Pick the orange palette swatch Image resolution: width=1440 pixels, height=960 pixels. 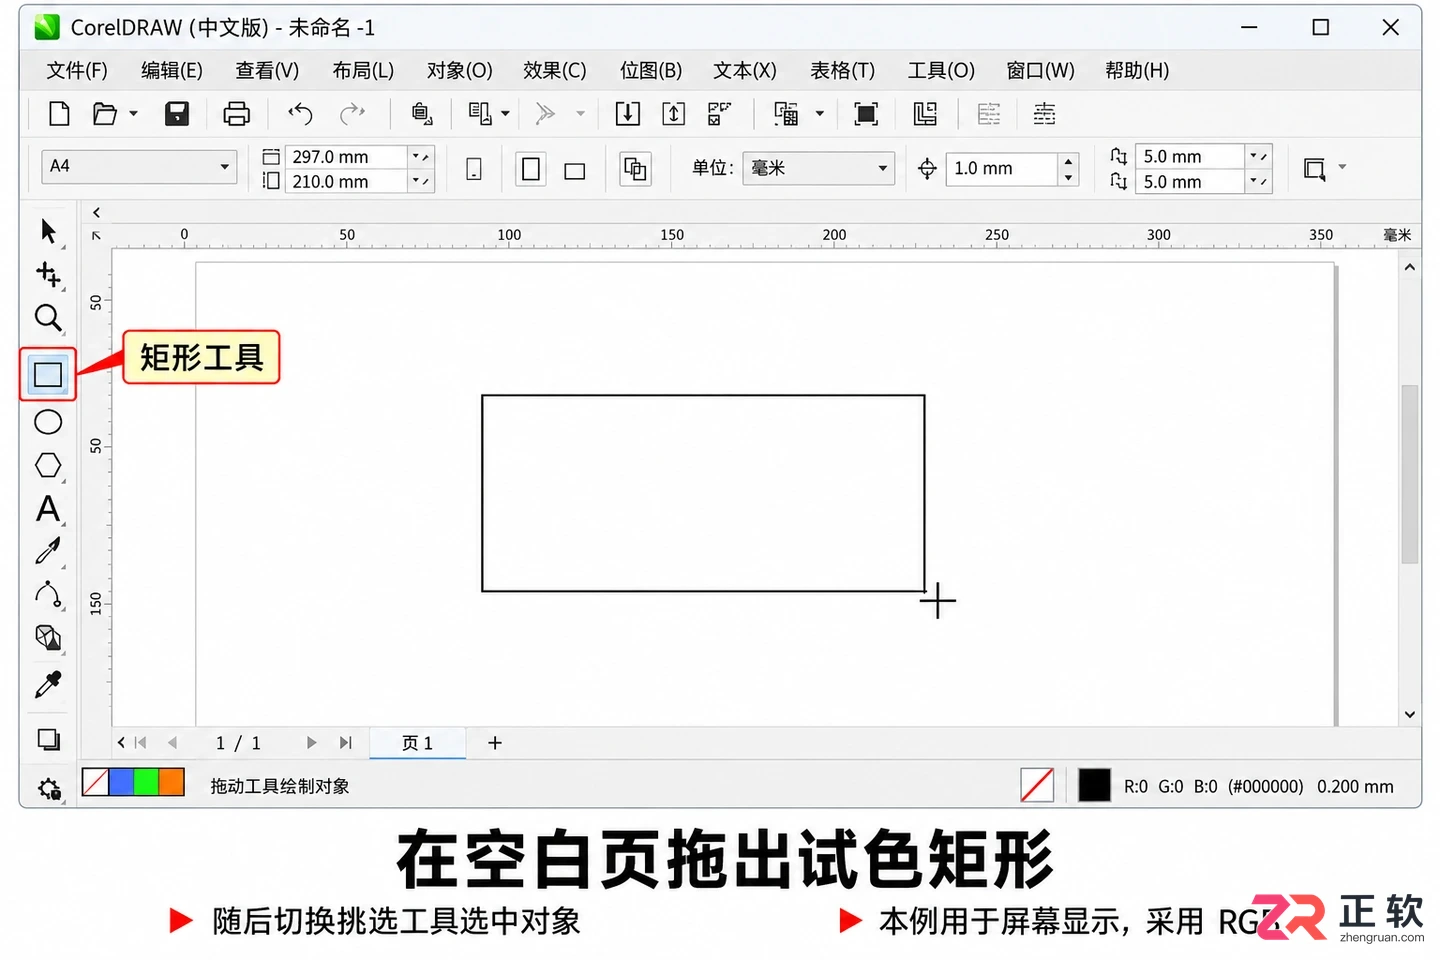171,782
